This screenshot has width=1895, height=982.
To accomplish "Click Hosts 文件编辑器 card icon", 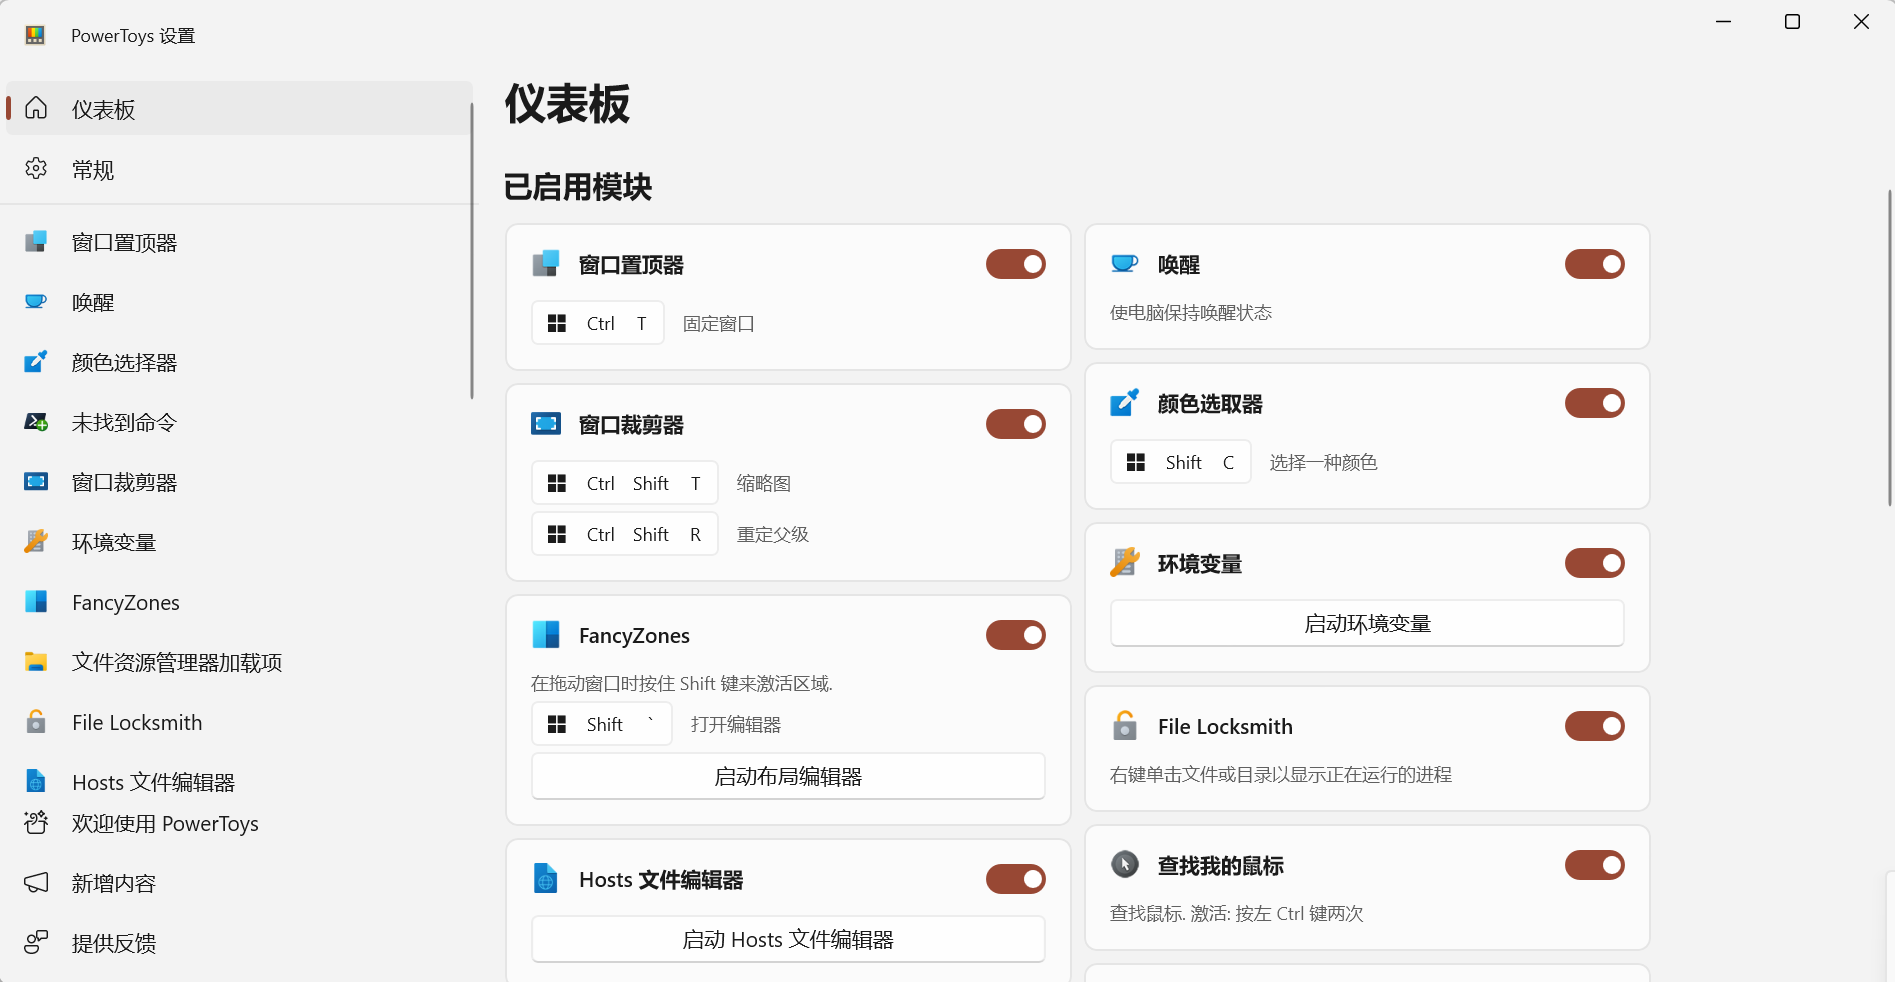I will [x=546, y=878].
